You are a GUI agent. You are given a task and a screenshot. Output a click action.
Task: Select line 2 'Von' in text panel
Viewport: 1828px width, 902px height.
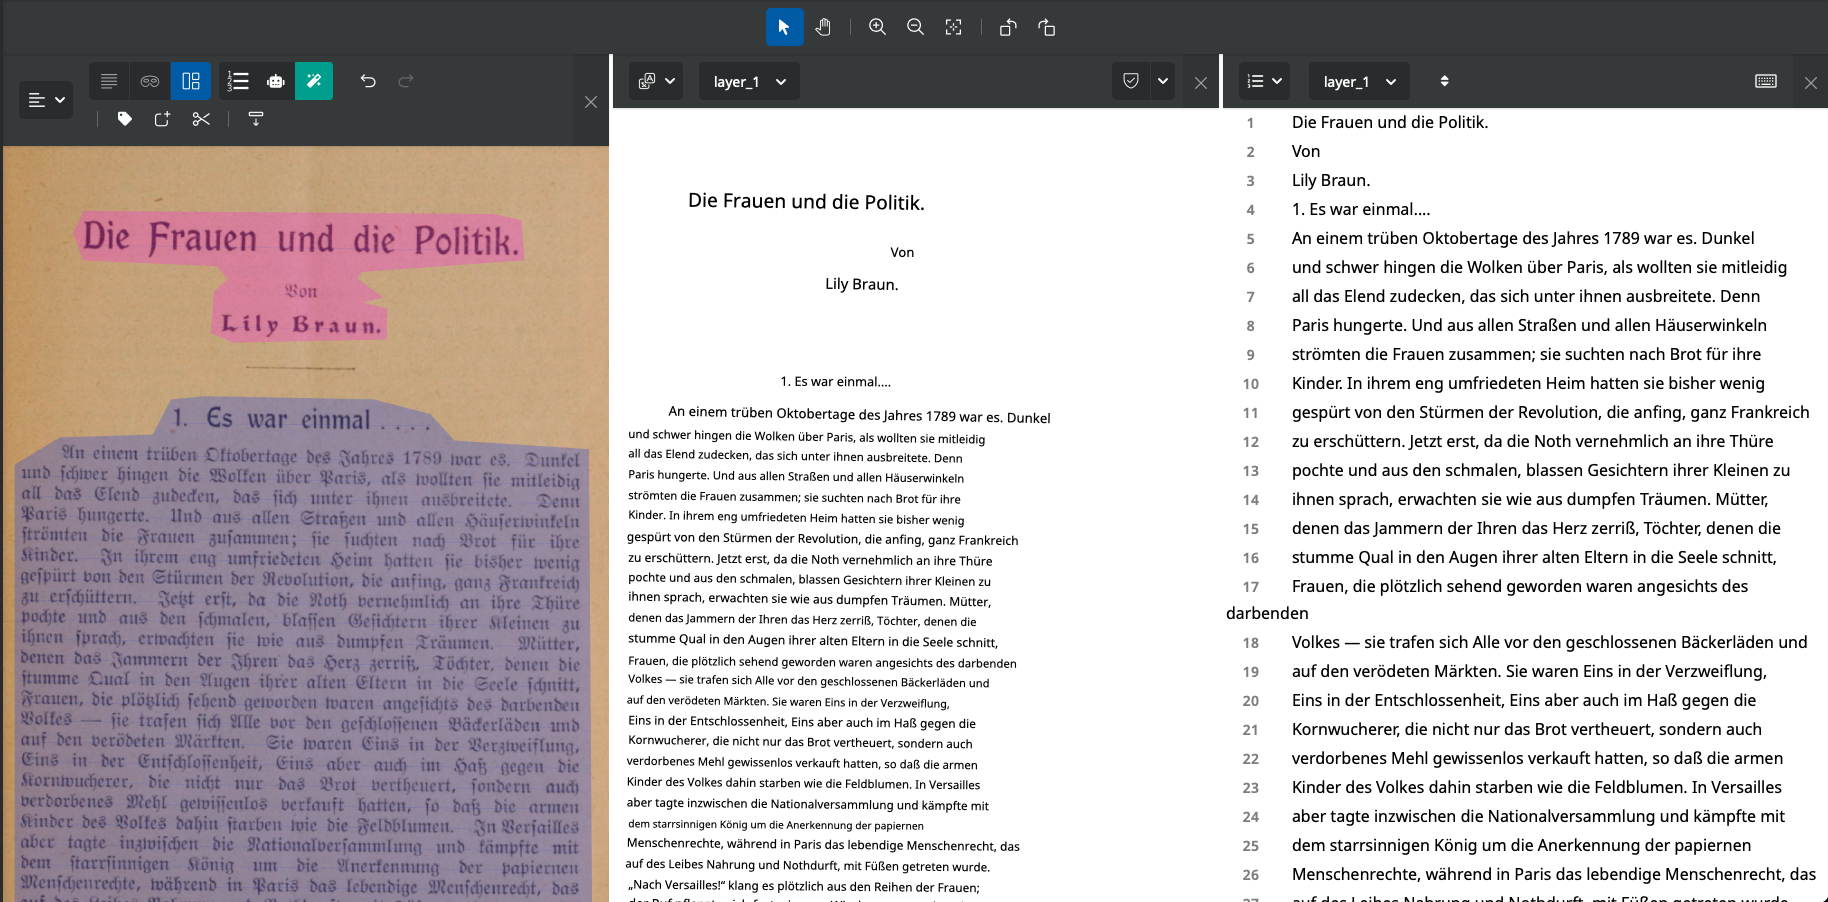pos(1306,151)
